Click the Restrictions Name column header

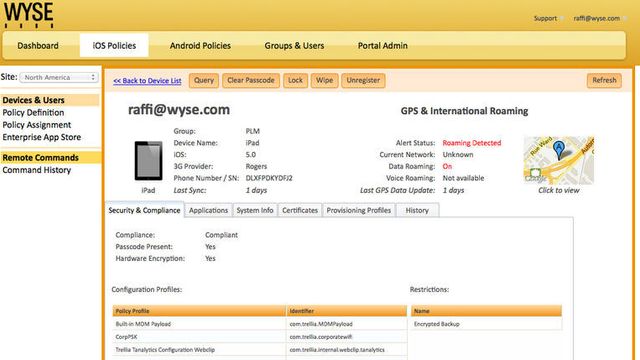coord(486,311)
